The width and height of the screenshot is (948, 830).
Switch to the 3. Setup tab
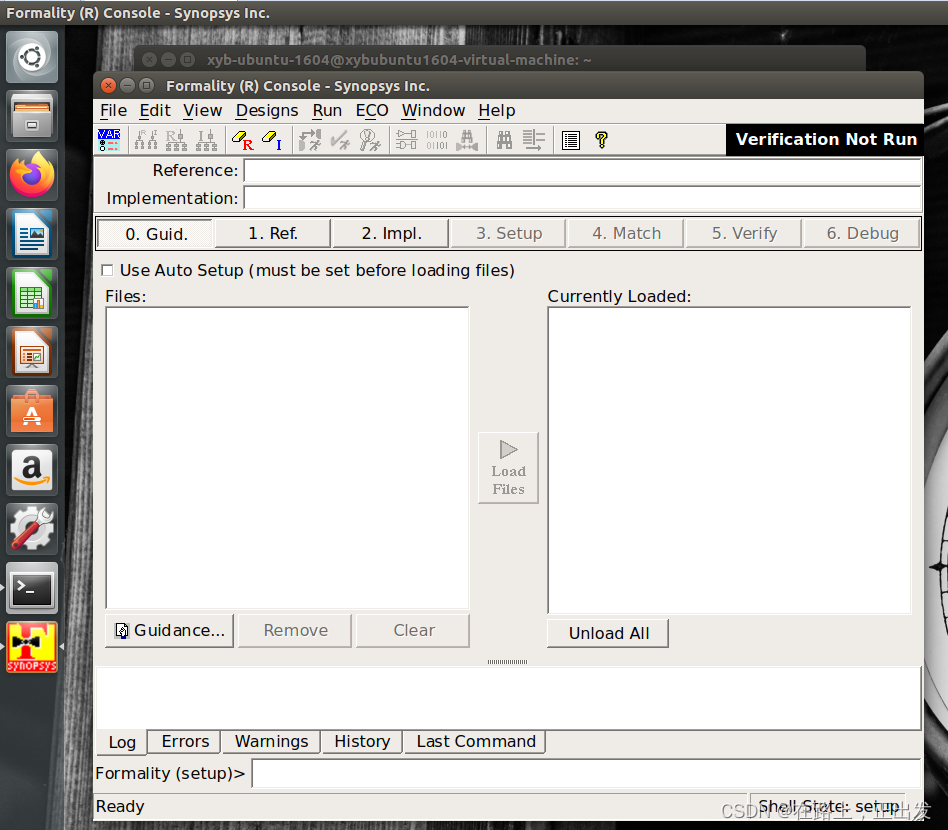(509, 233)
